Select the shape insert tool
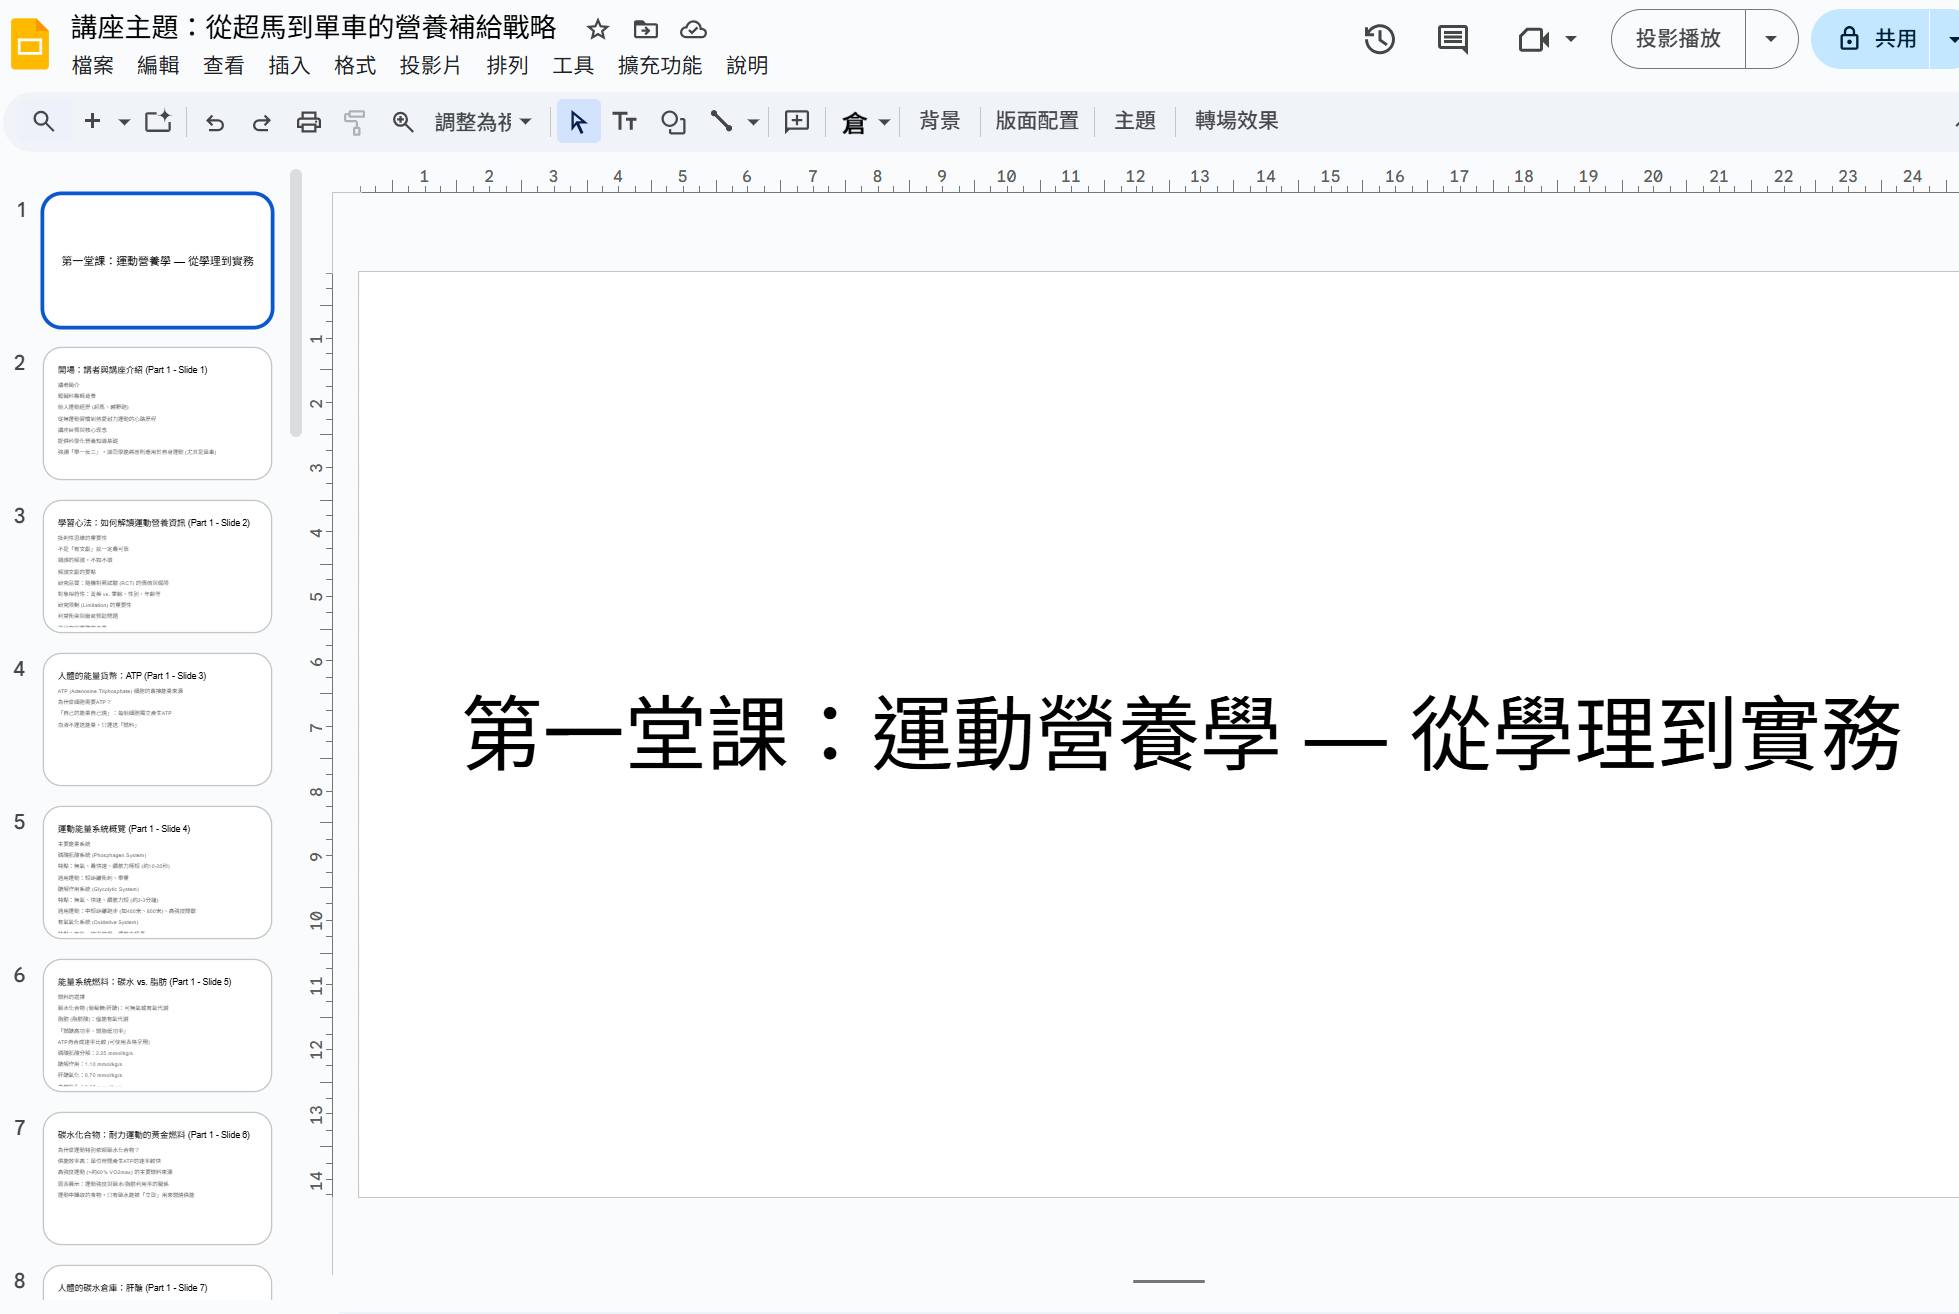The width and height of the screenshot is (1959, 1314). [673, 122]
